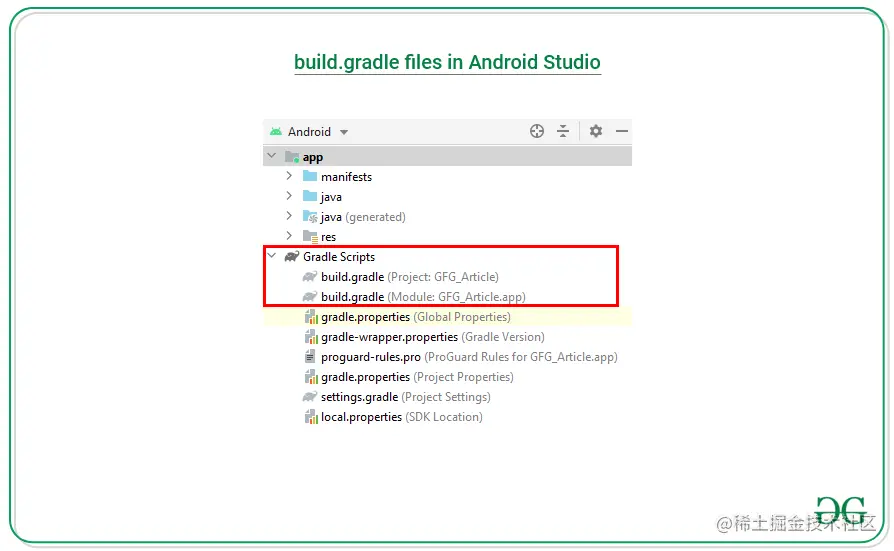Select the res label
The width and height of the screenshot is (894, 551).
328,237
